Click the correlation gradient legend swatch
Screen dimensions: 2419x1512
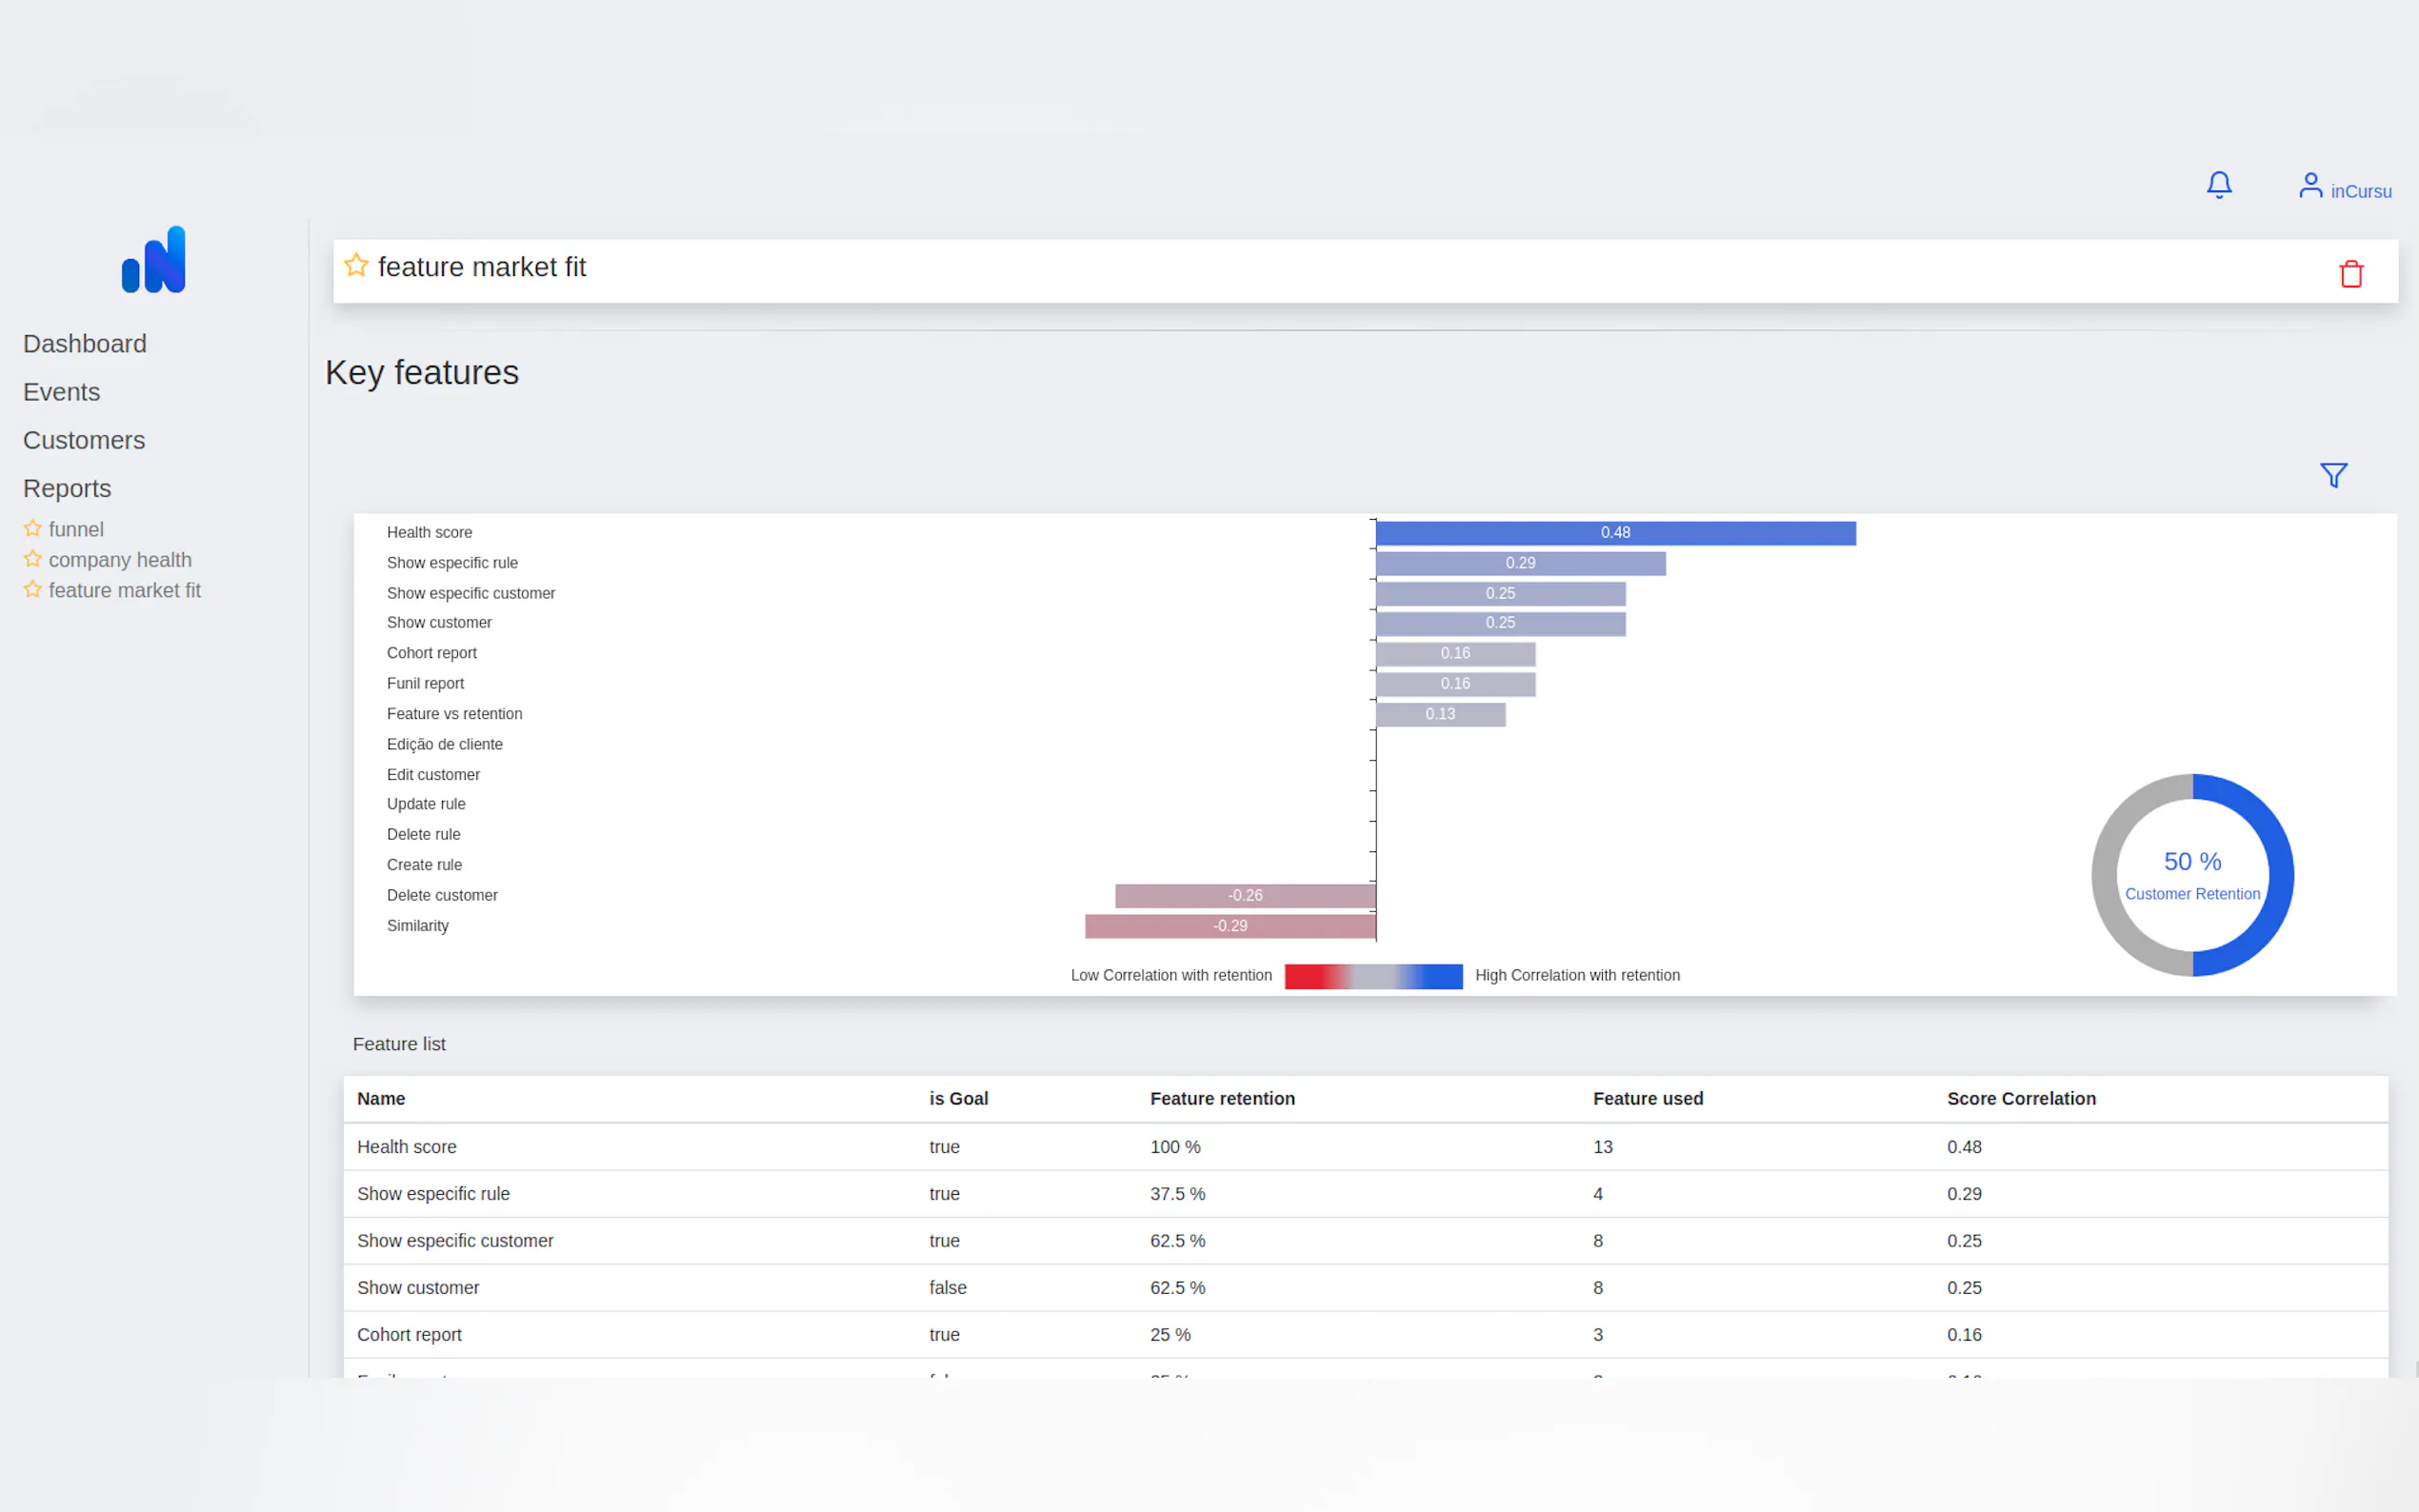point(1372,976)
